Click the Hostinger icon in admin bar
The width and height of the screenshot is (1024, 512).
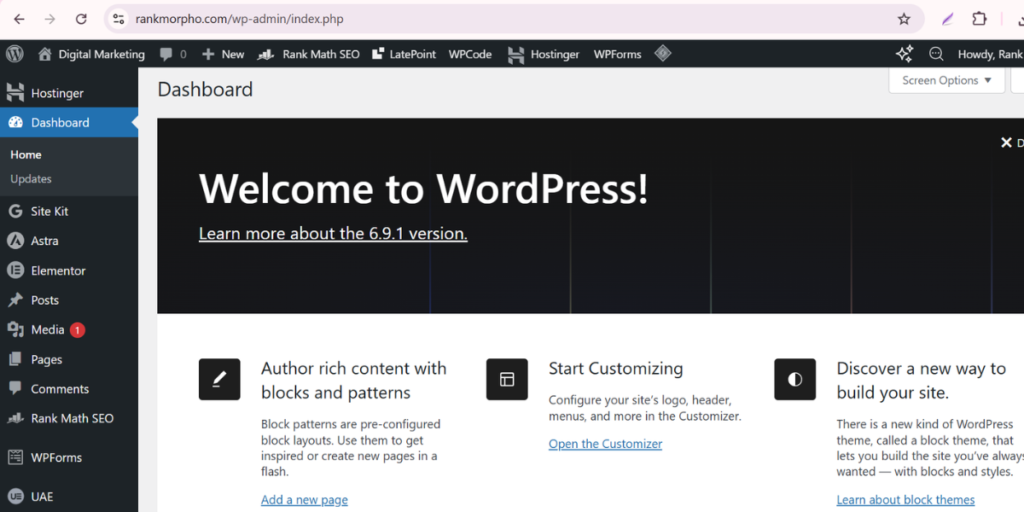coord(515,55)
